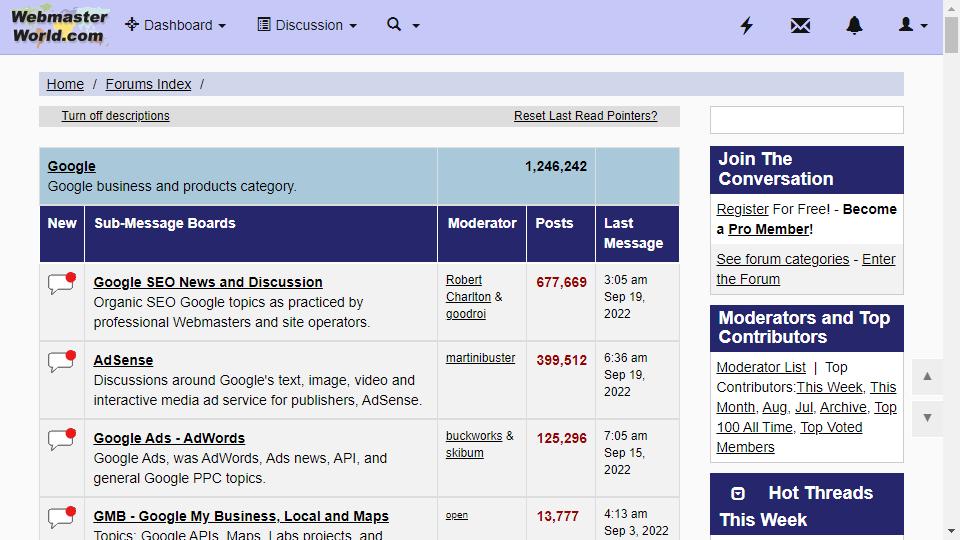View This Week top contributors
960x540 pixels.
point(830,388)
